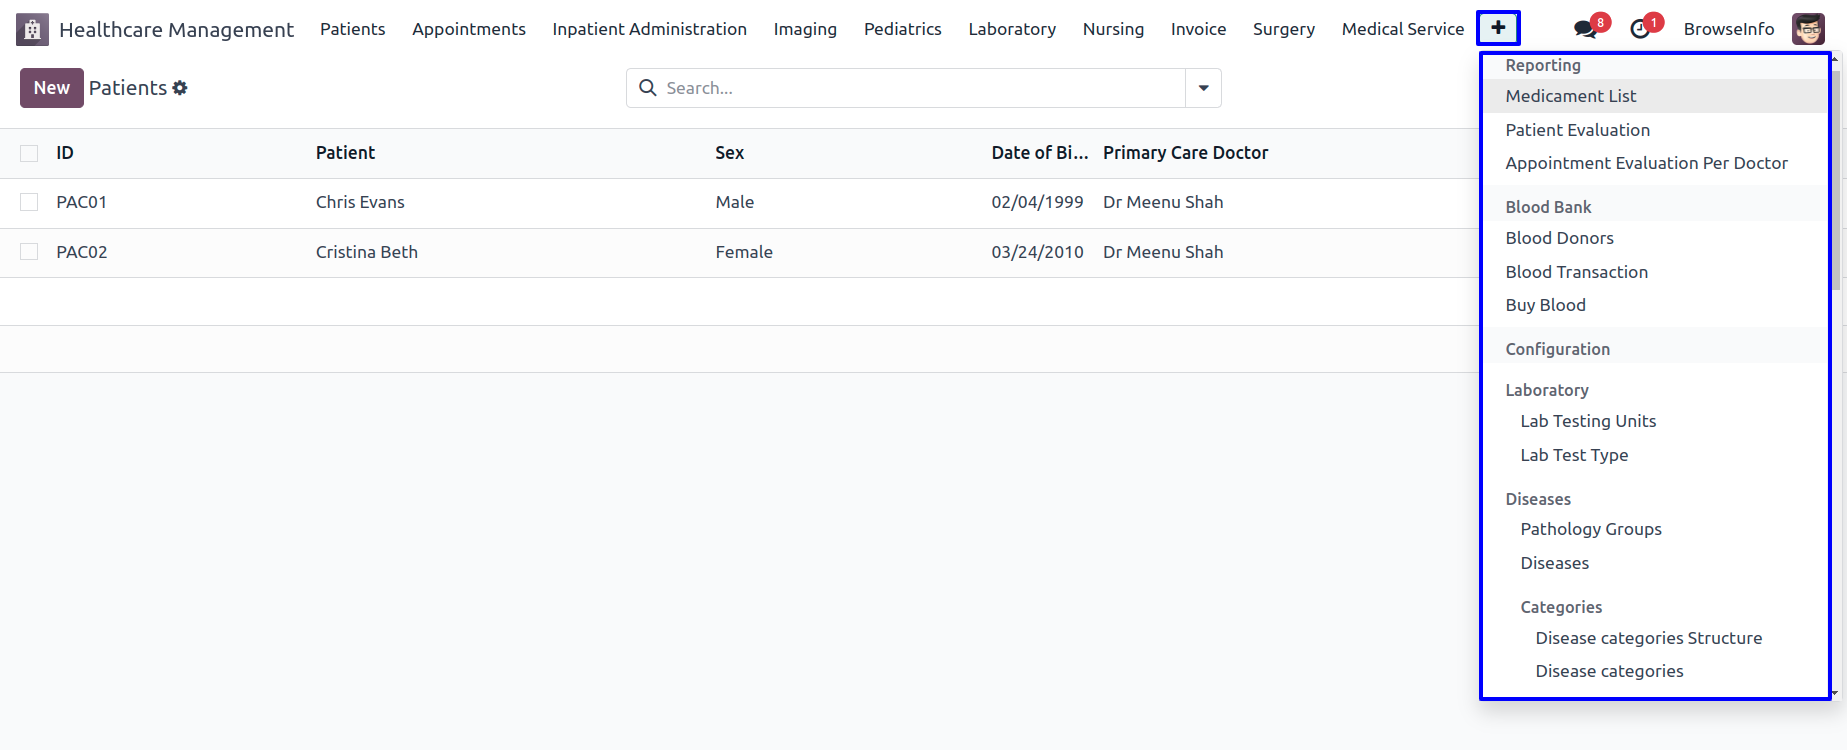Select Blood Transaction entry

[1654, 272]
